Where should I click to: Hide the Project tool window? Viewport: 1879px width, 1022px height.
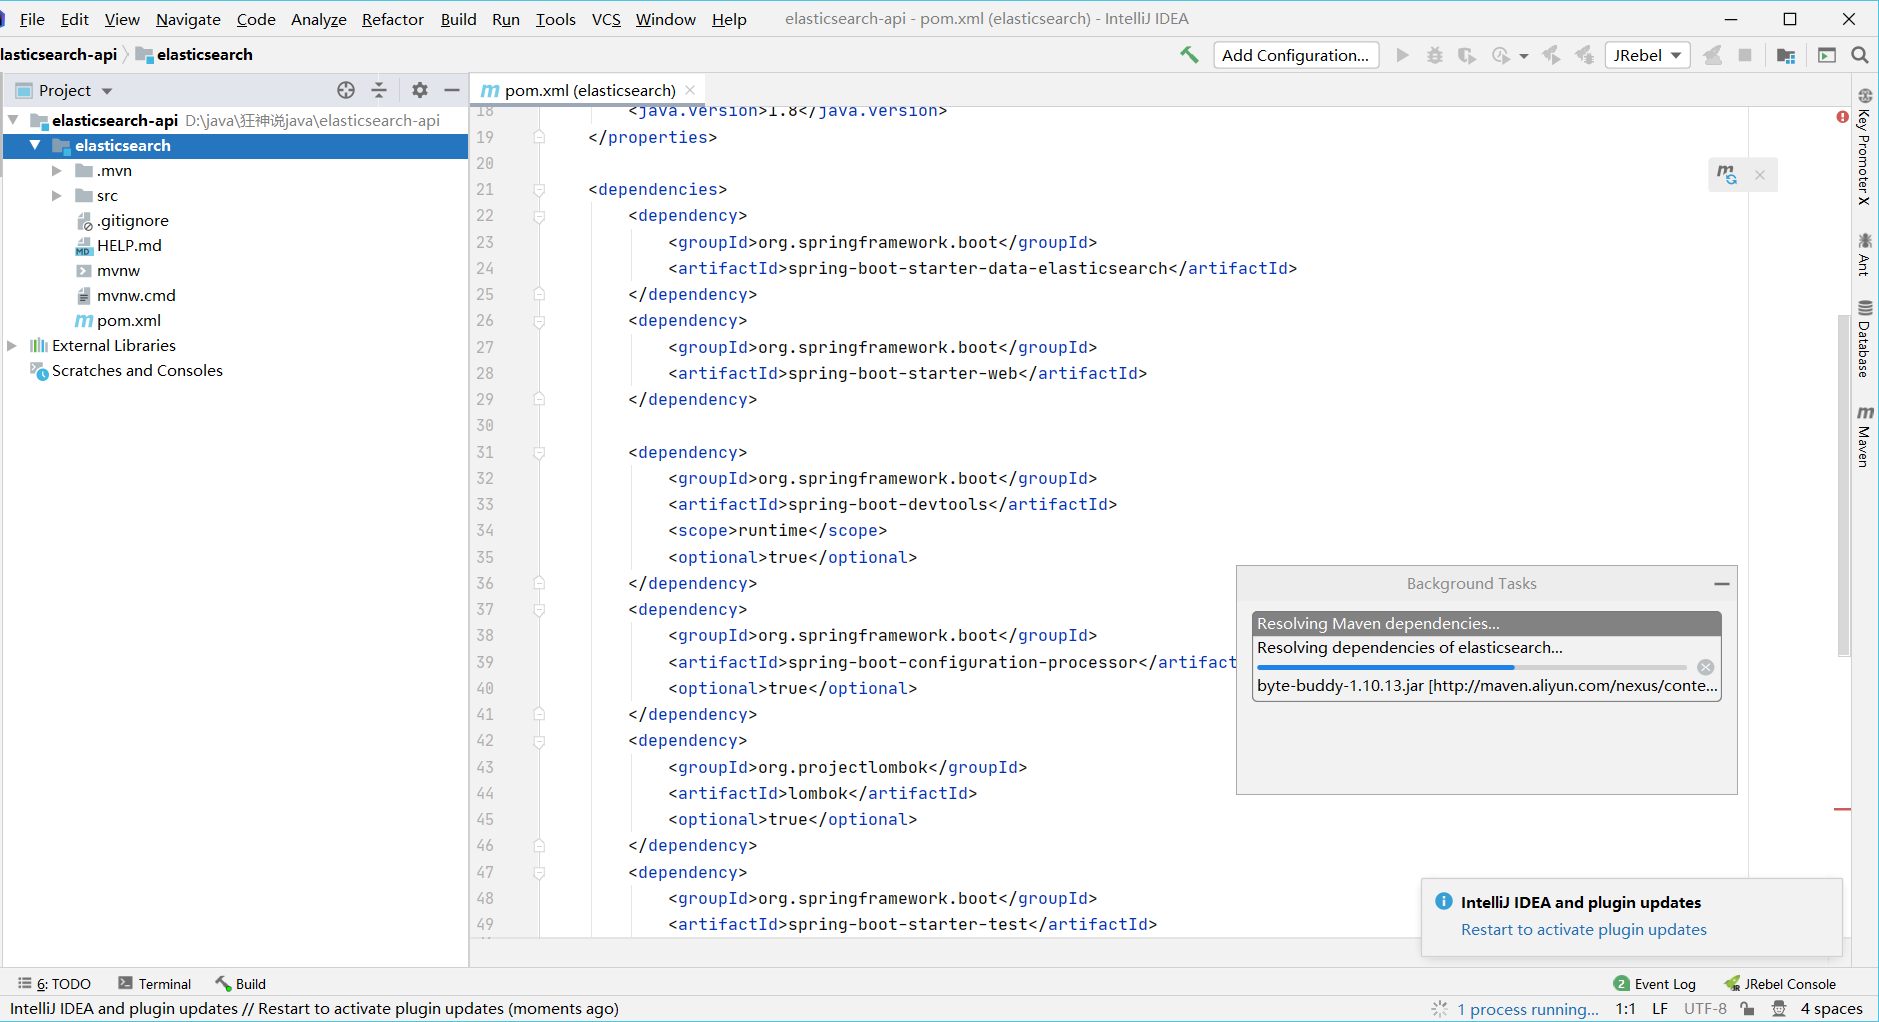tap(452, 90)
